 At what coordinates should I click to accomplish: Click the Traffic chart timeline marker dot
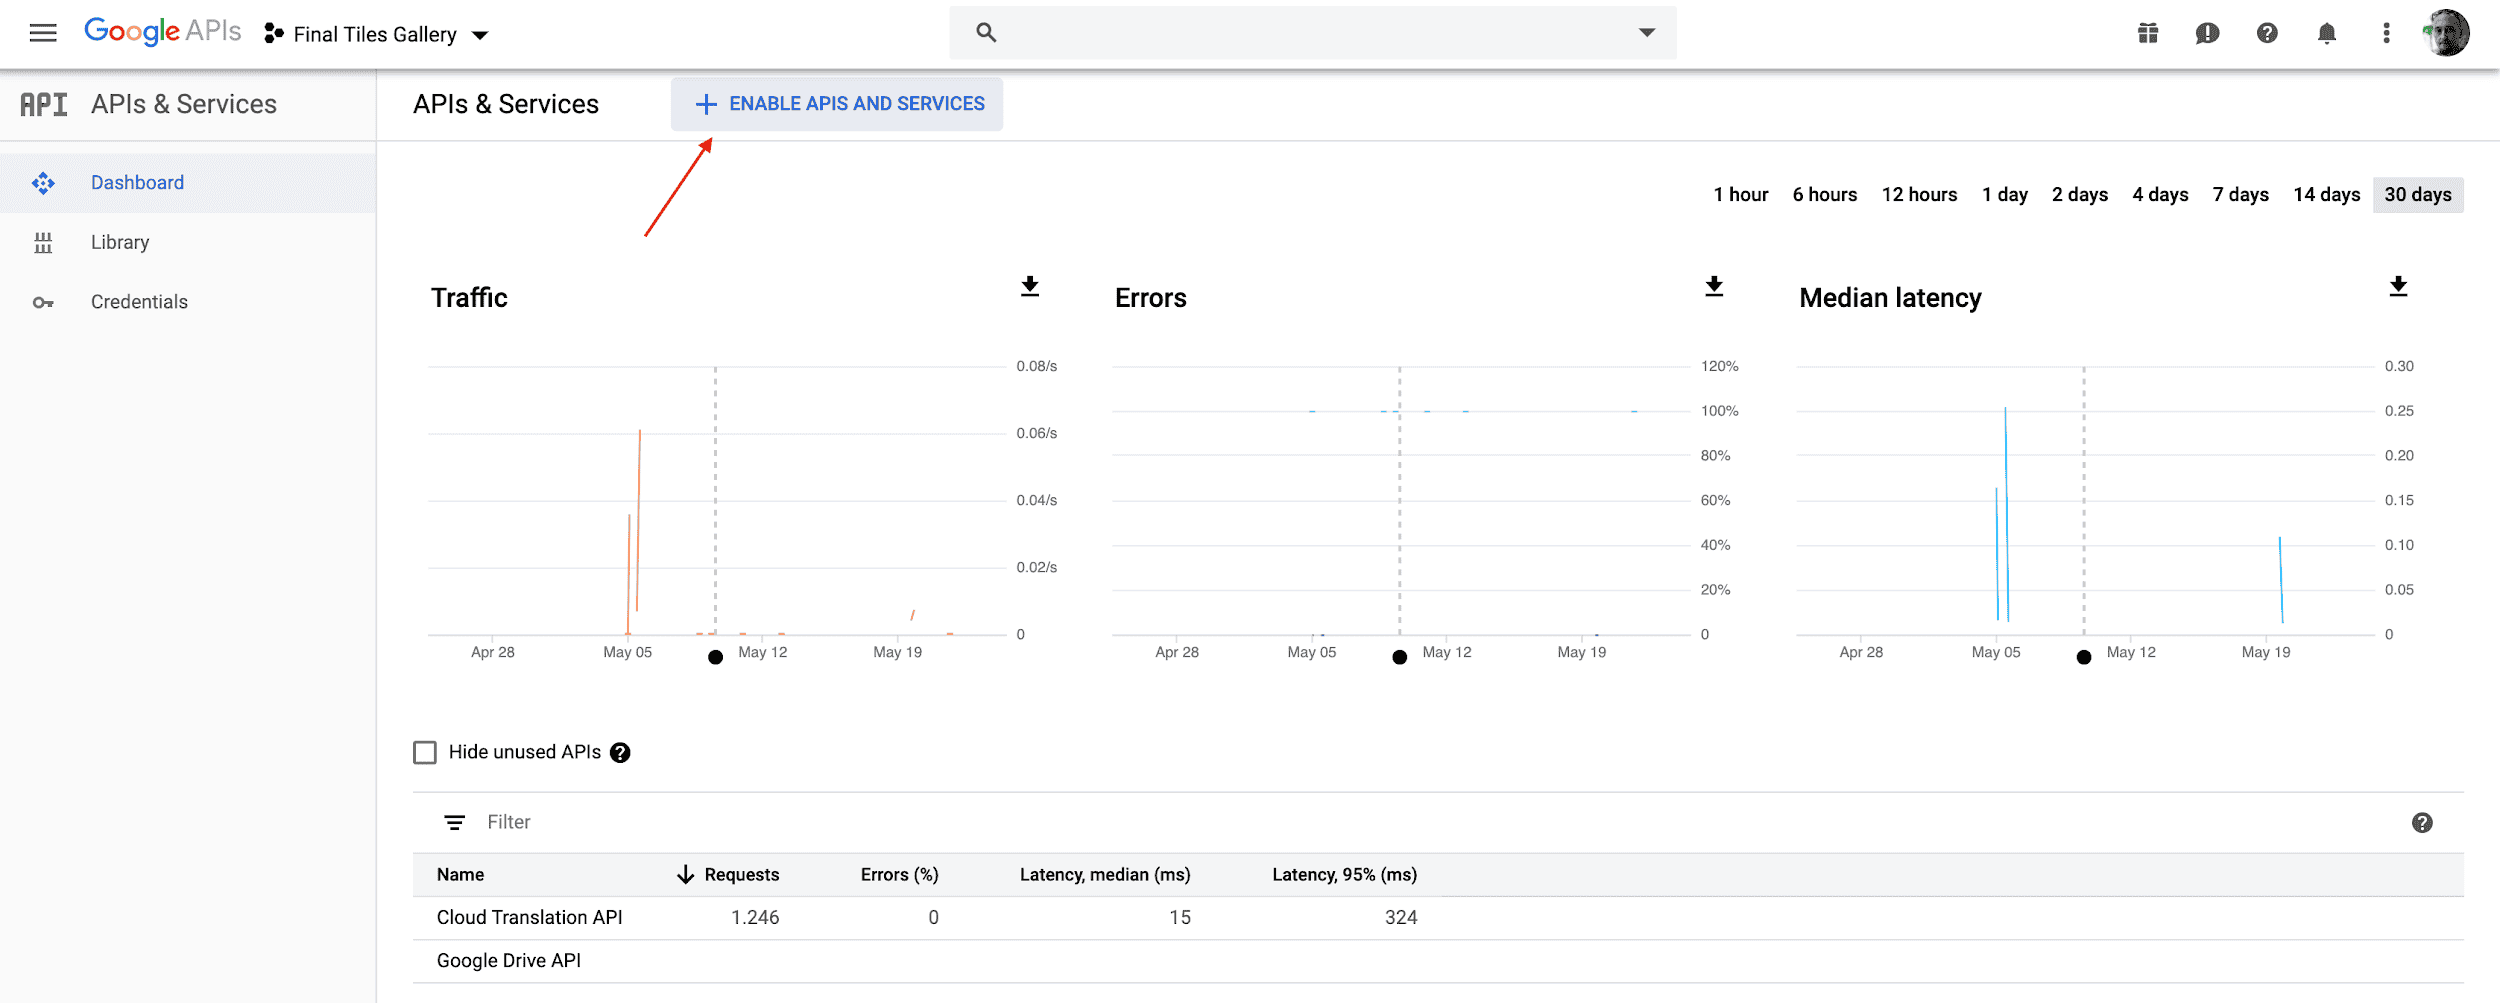[x=715, y=657]
